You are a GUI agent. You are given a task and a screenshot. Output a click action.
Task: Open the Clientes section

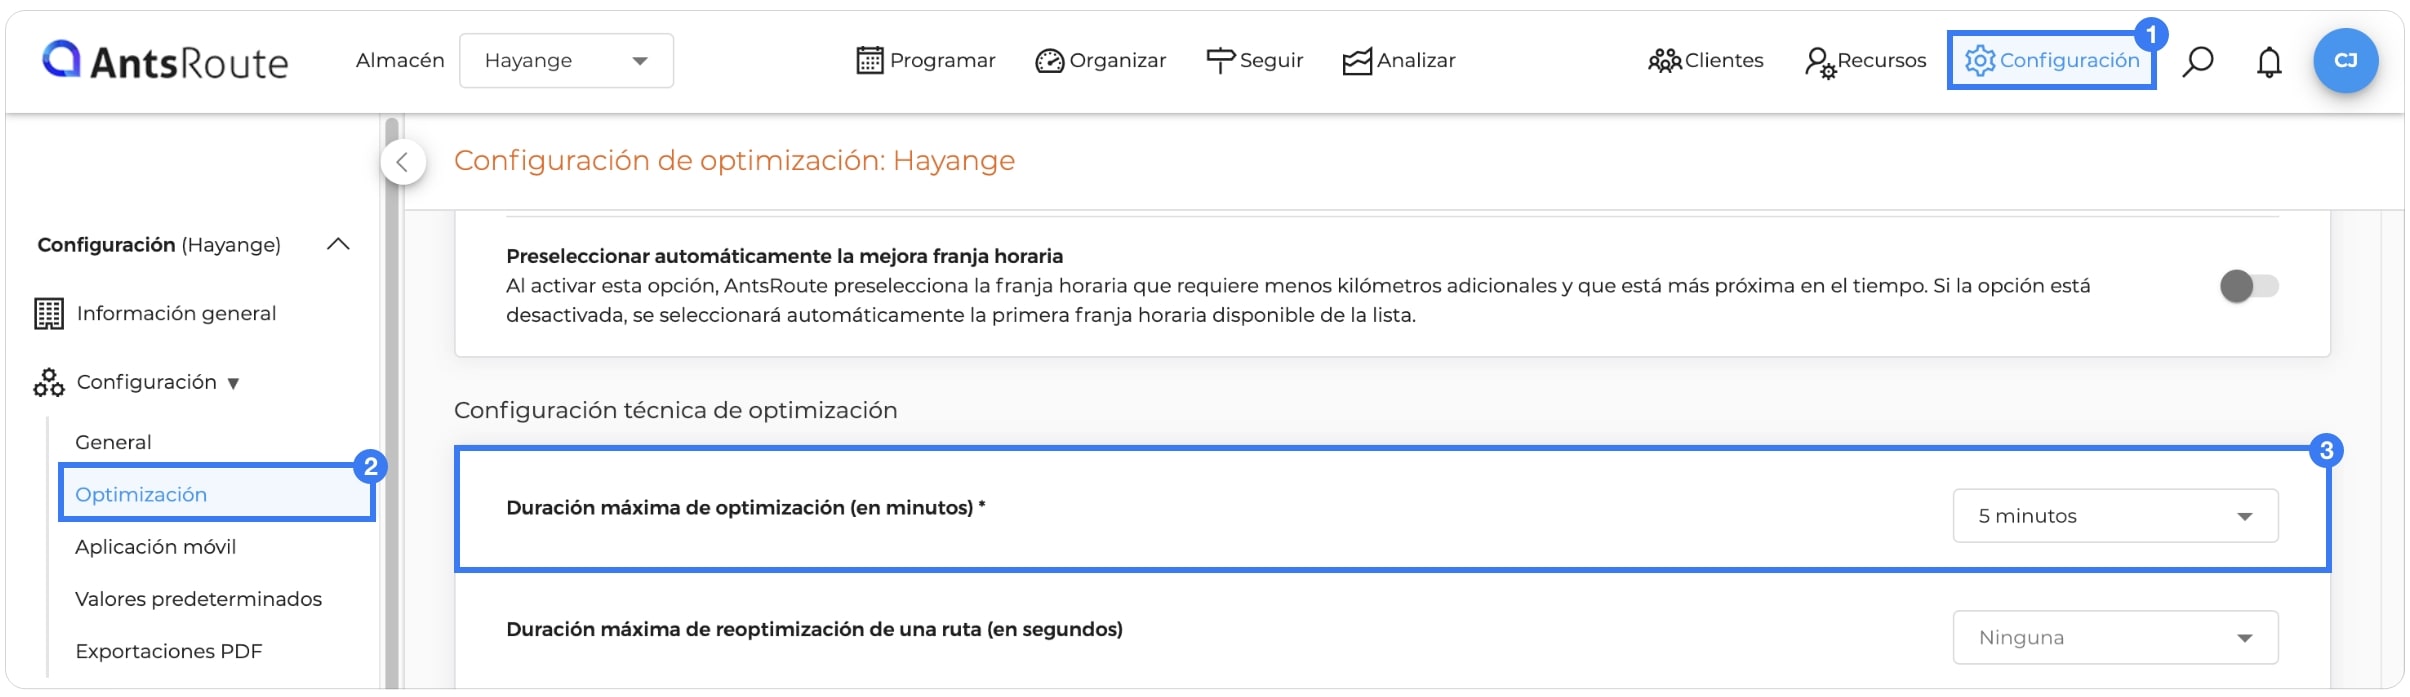[1706, 61]
